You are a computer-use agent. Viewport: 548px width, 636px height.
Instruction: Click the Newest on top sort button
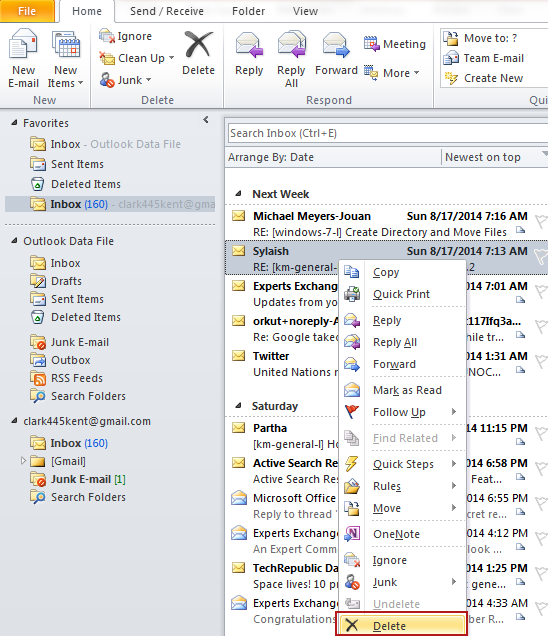[x=494, y=157]
